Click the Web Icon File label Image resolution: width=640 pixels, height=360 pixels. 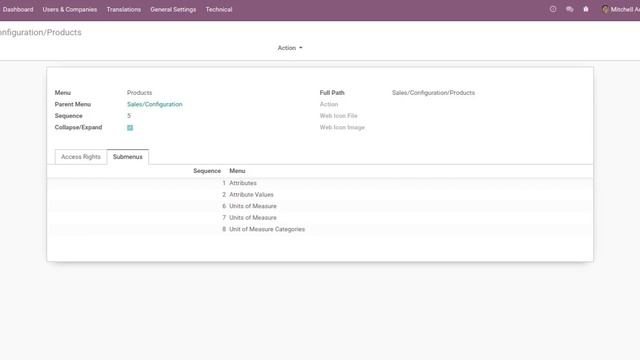[338, 116]
